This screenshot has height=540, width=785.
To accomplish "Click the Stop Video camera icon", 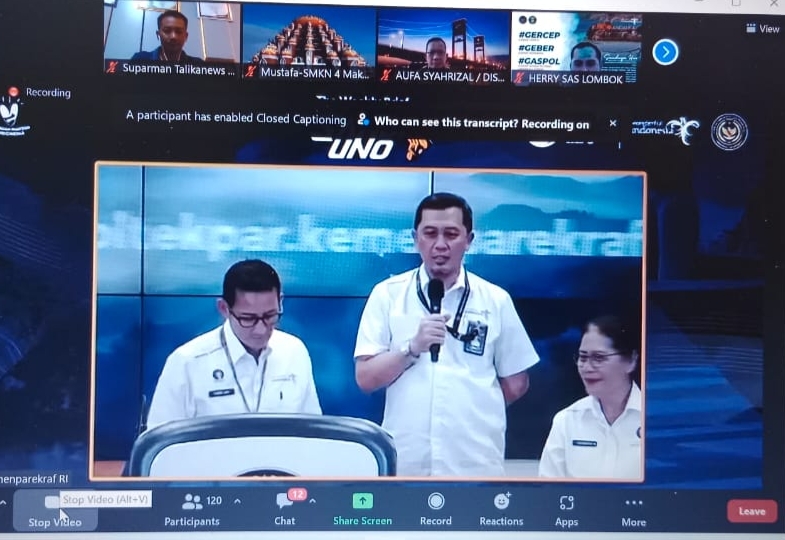I will [52, 503].
